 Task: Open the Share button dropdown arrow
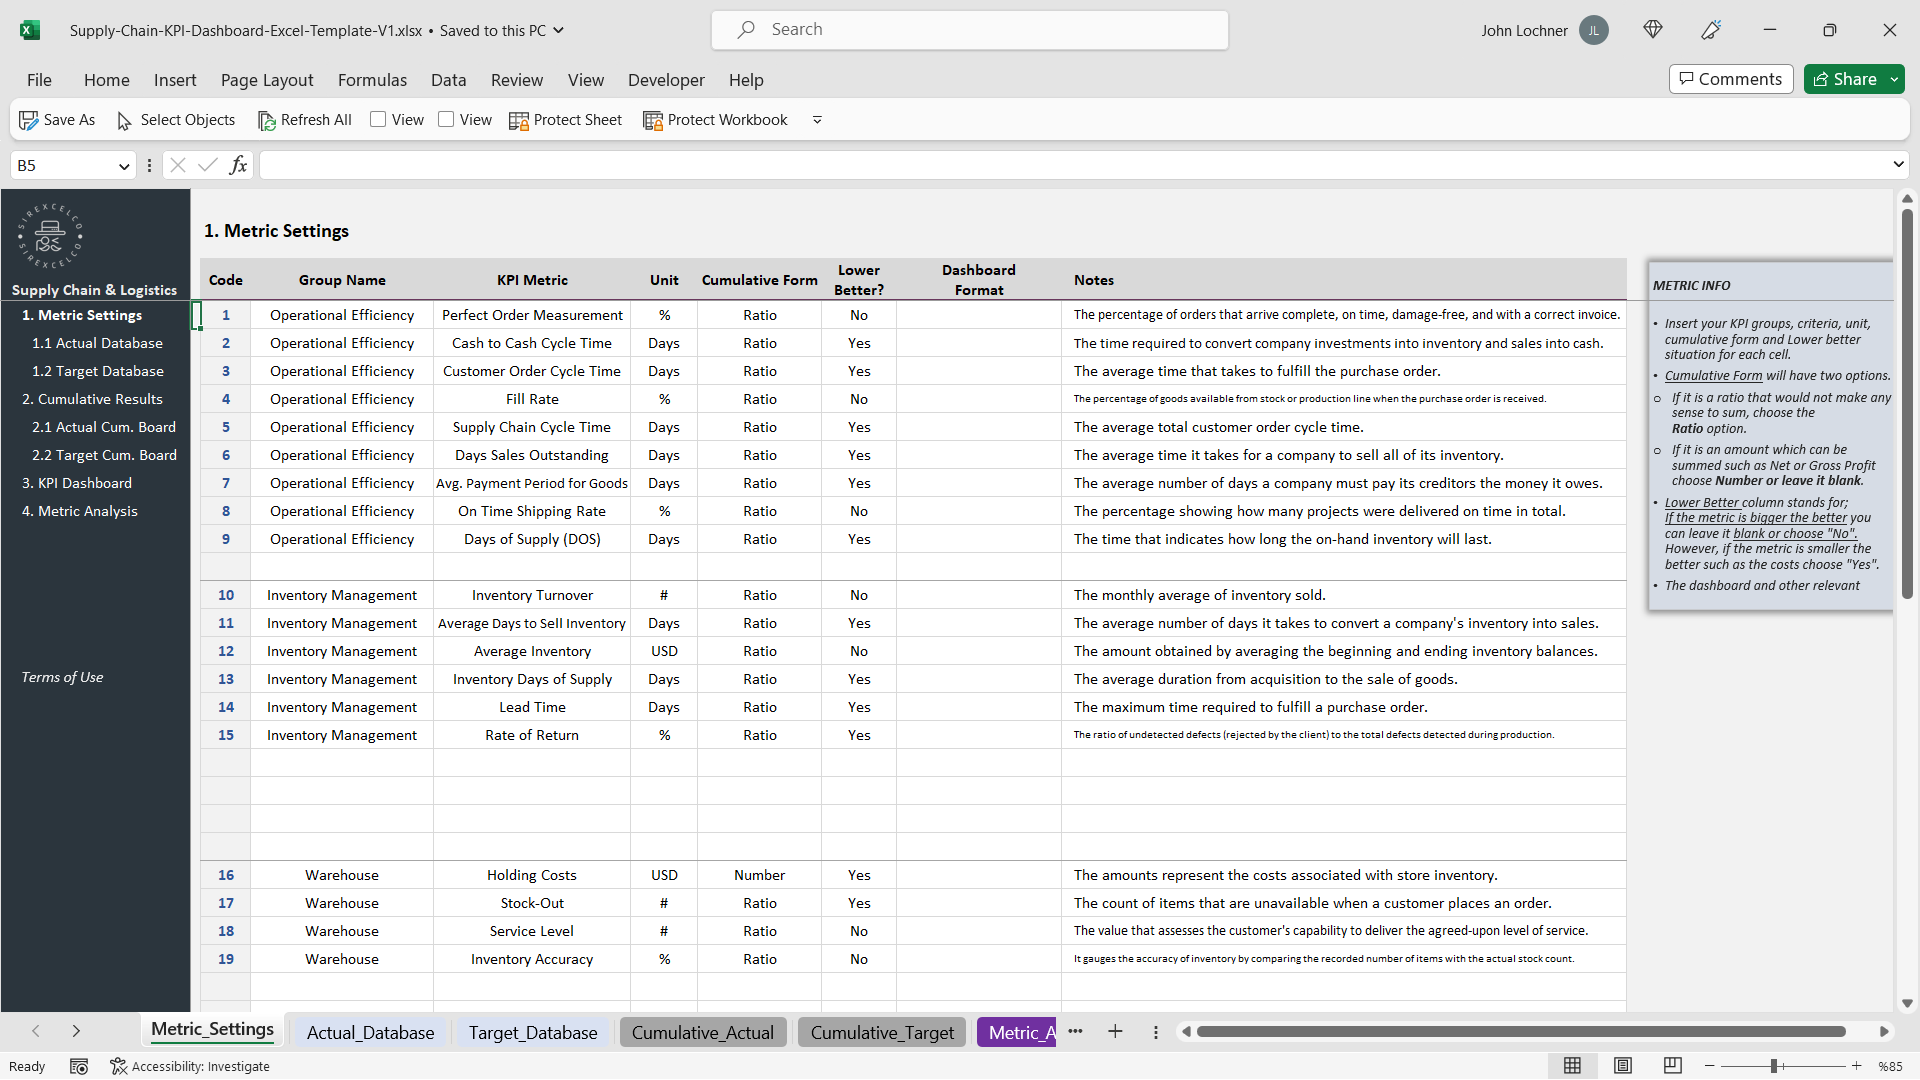pos(1894,79)
